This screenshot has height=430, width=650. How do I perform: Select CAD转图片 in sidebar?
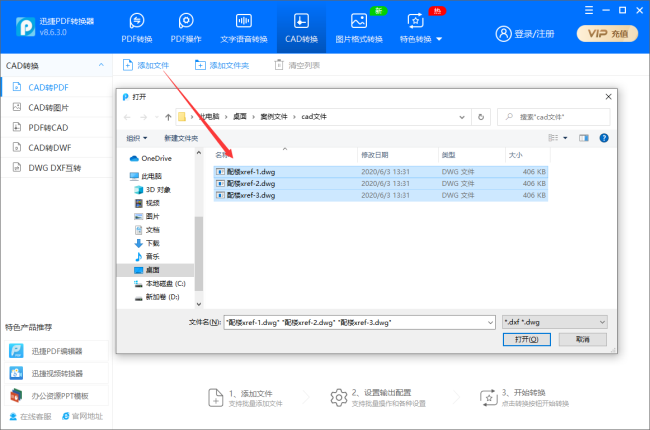click(56, 107)
